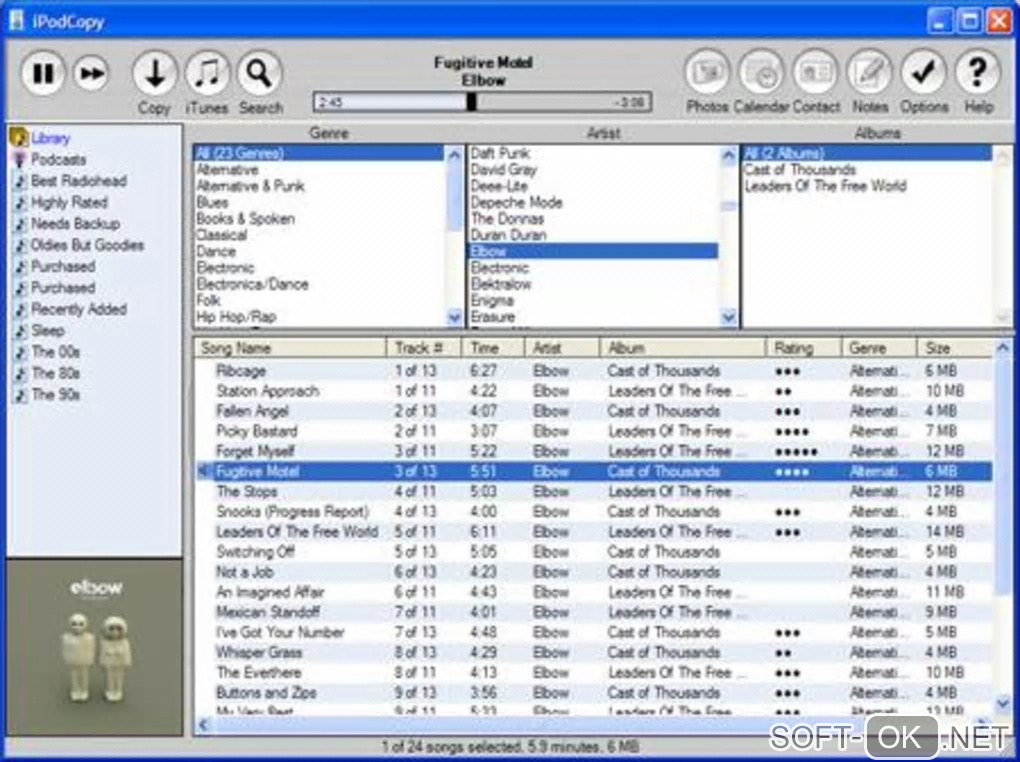Viewport: 1020px width, 762px height.
Task: Open the Search magnifier icon
Action: [x=260, y=73]
